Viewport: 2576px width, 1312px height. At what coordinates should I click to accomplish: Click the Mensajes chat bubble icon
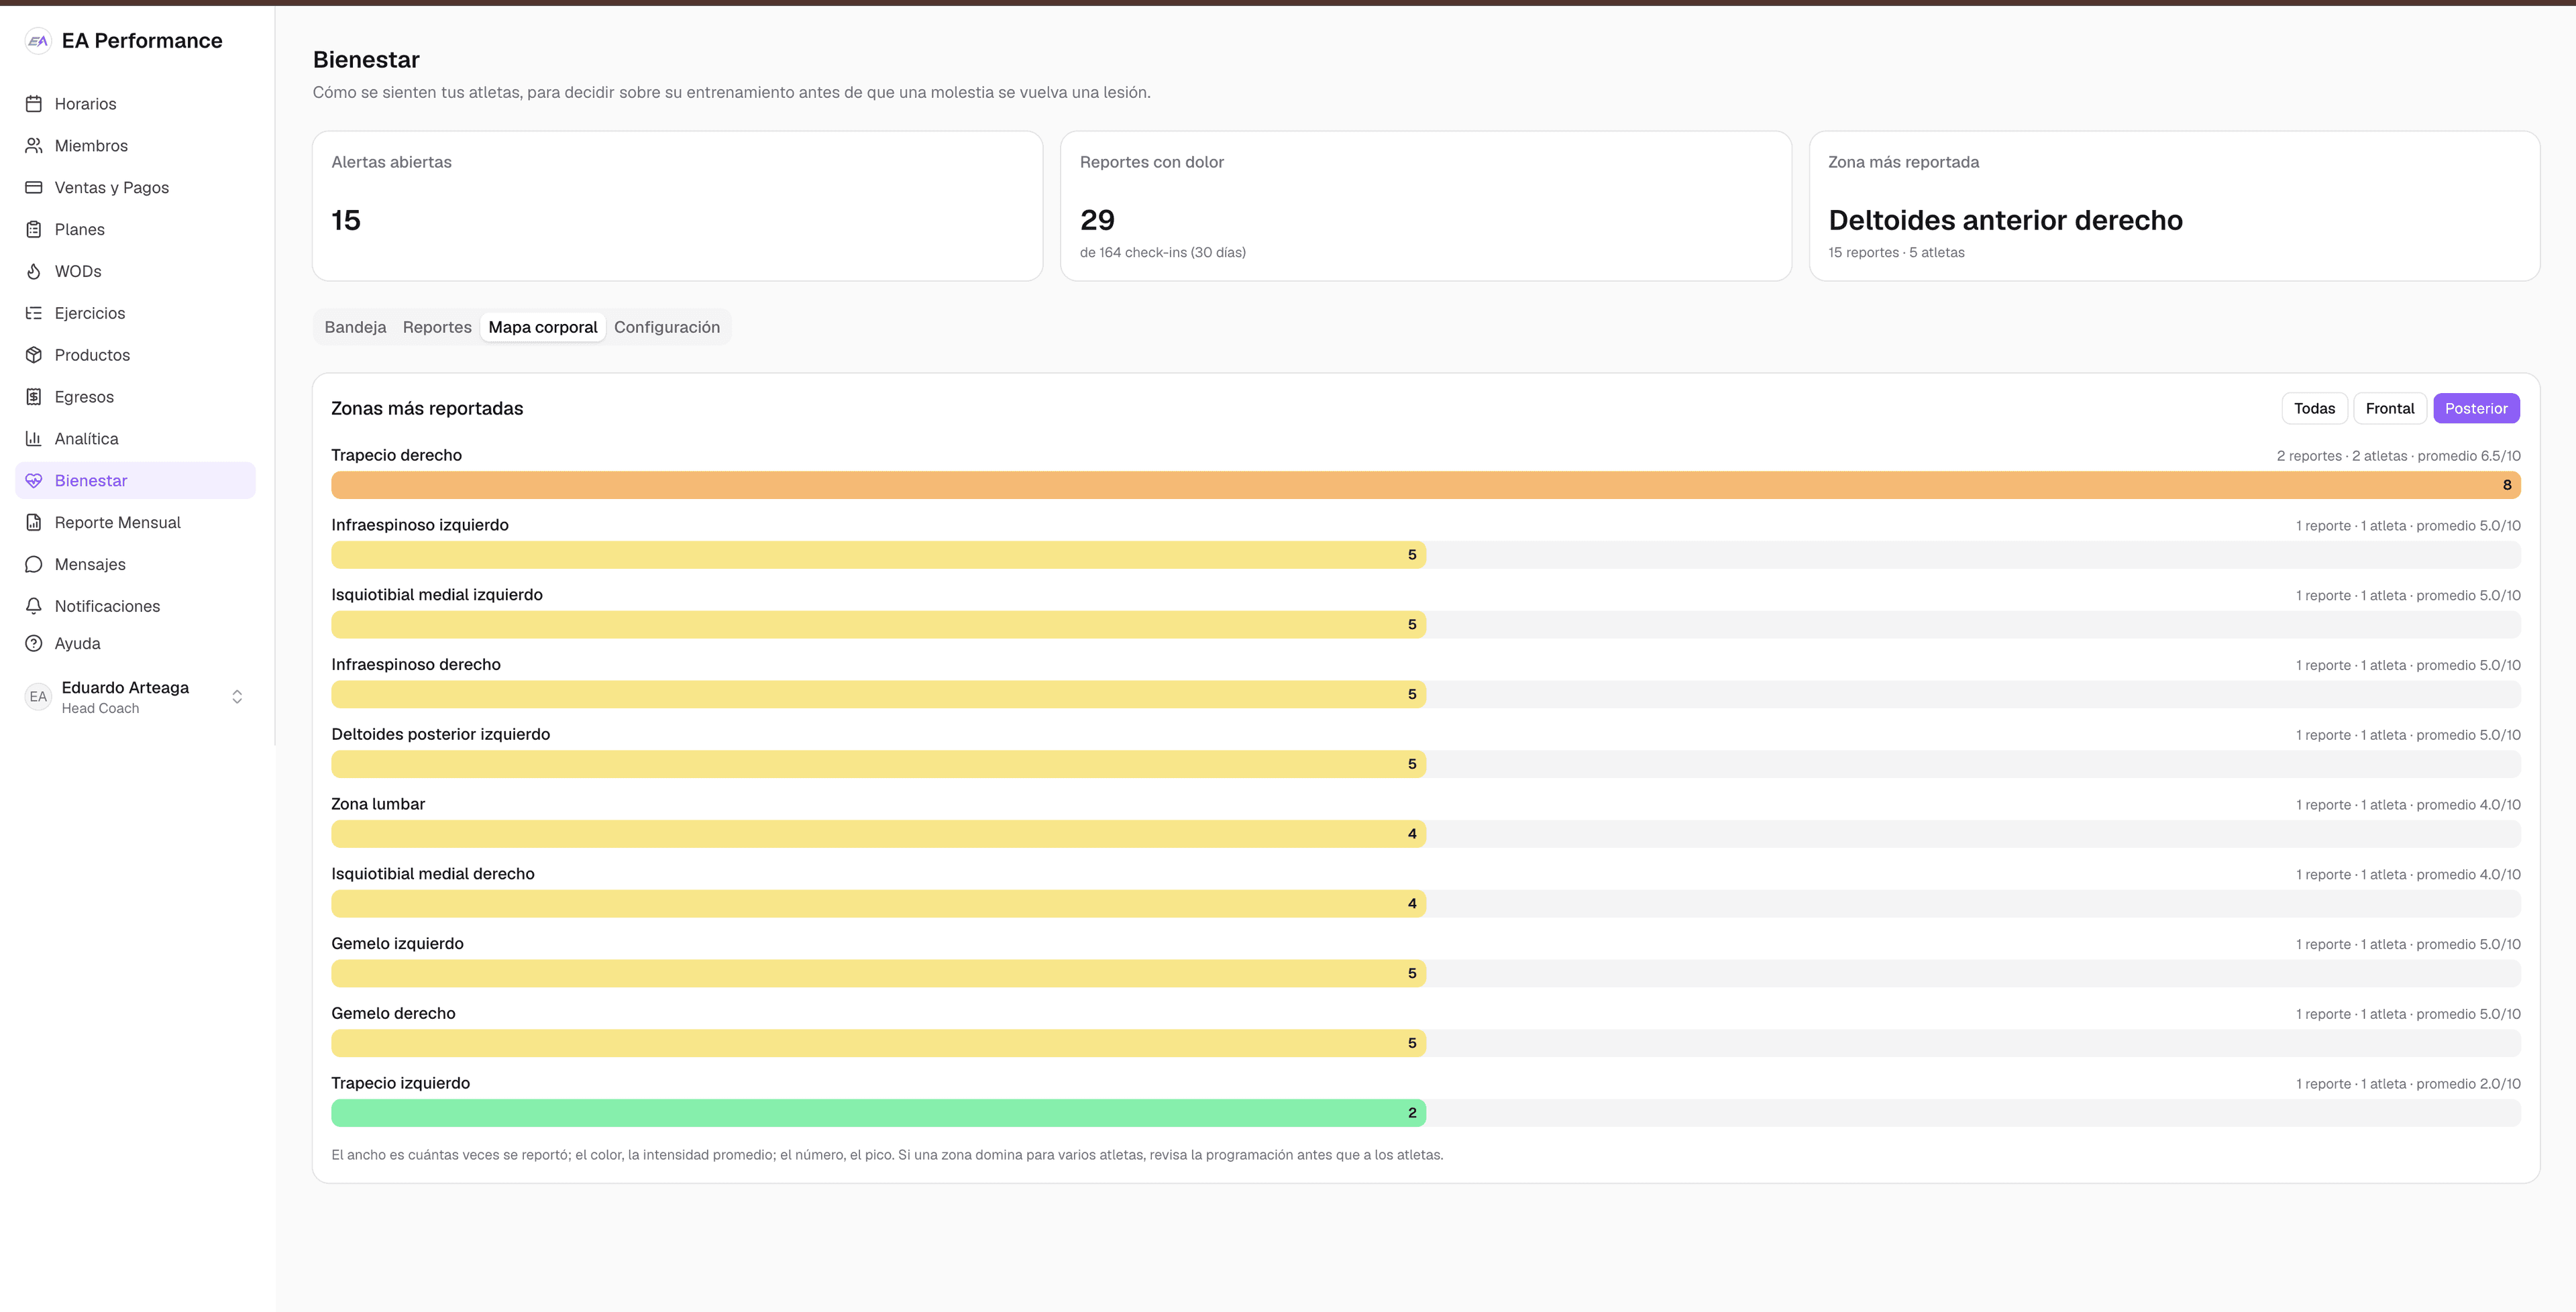[34, 565]
